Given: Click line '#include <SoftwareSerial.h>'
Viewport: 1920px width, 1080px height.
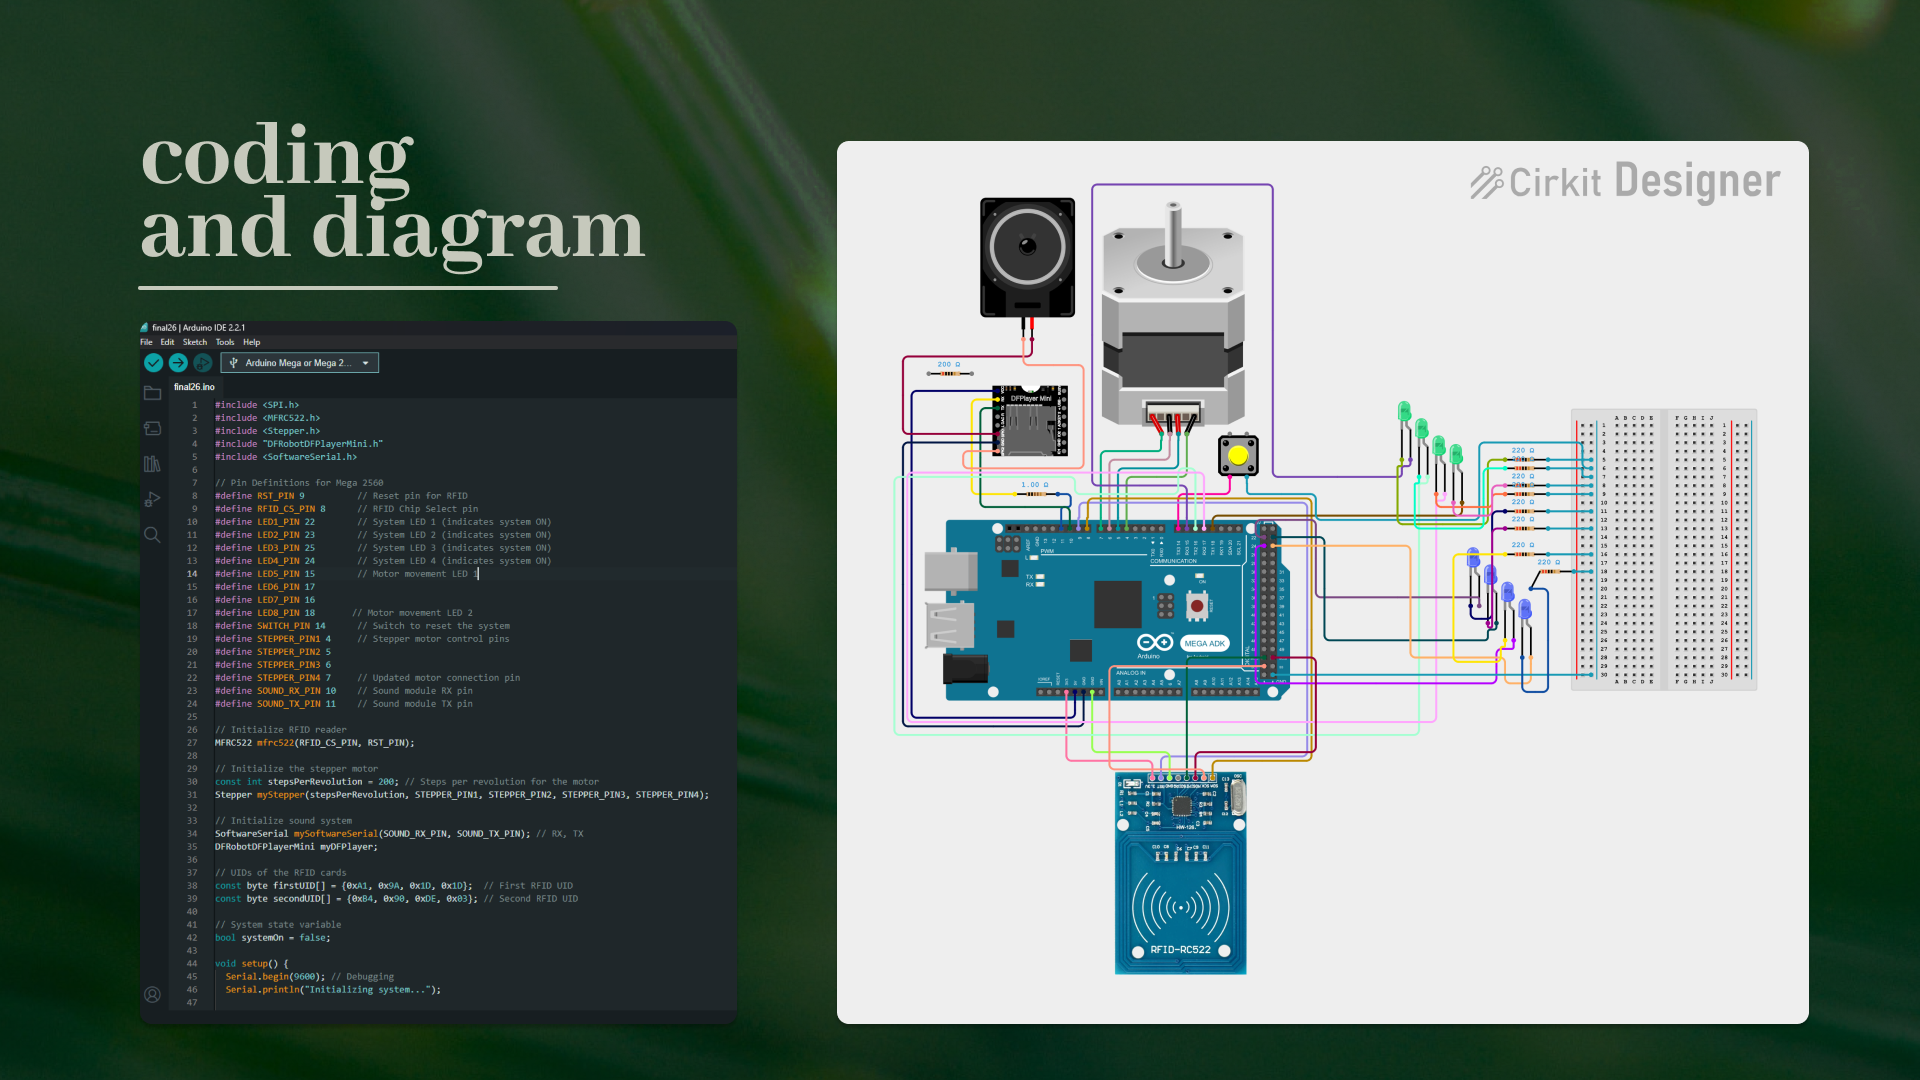Looking at the screenshot, I should click(286, 457).
